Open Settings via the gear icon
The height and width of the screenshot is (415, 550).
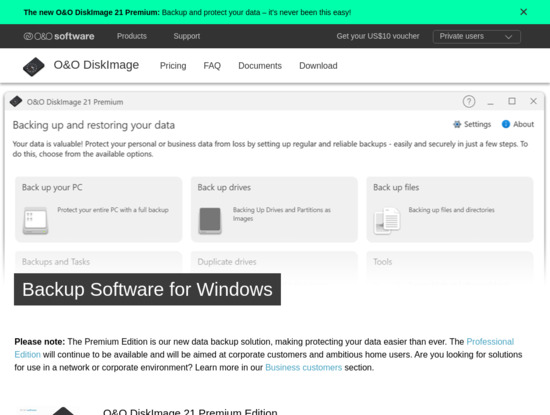[457, 124]
